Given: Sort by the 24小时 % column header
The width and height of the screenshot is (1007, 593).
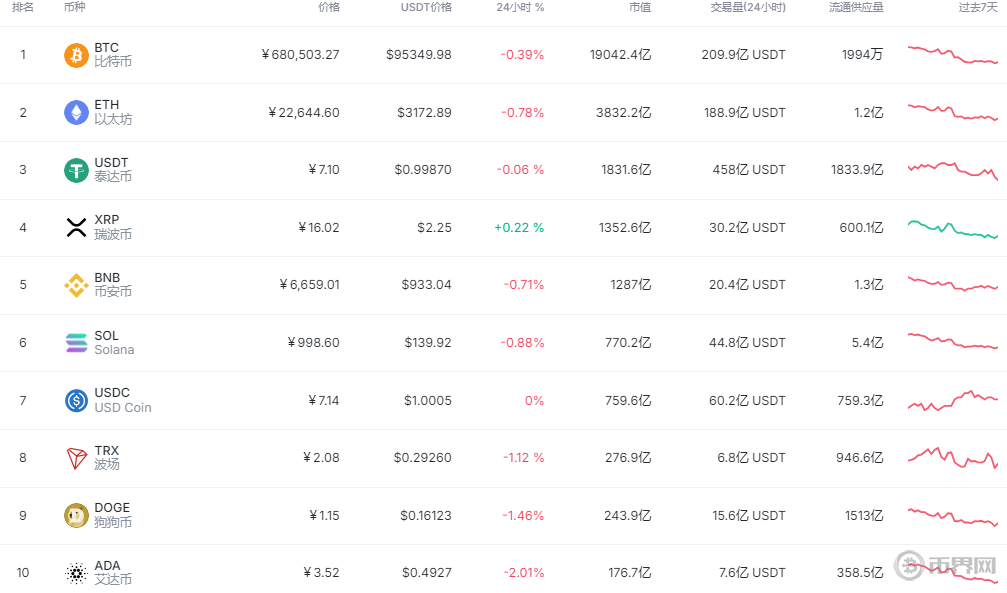Looking at the screenshot, I should click(x=520, y=8).
